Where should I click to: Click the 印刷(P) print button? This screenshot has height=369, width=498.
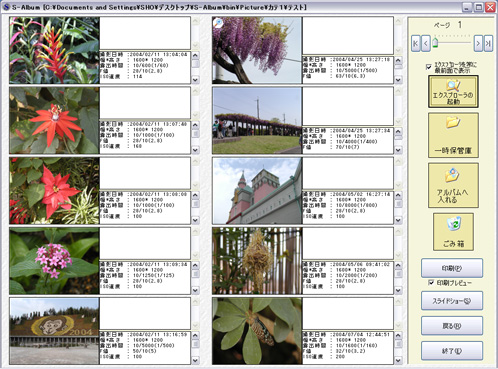click(452, 268)
